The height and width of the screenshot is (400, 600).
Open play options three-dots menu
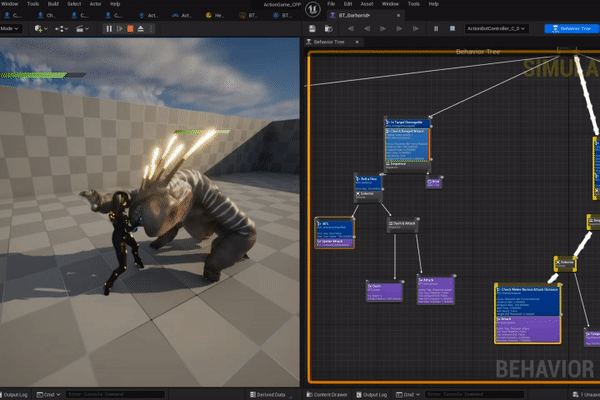[x=151, y=29]
